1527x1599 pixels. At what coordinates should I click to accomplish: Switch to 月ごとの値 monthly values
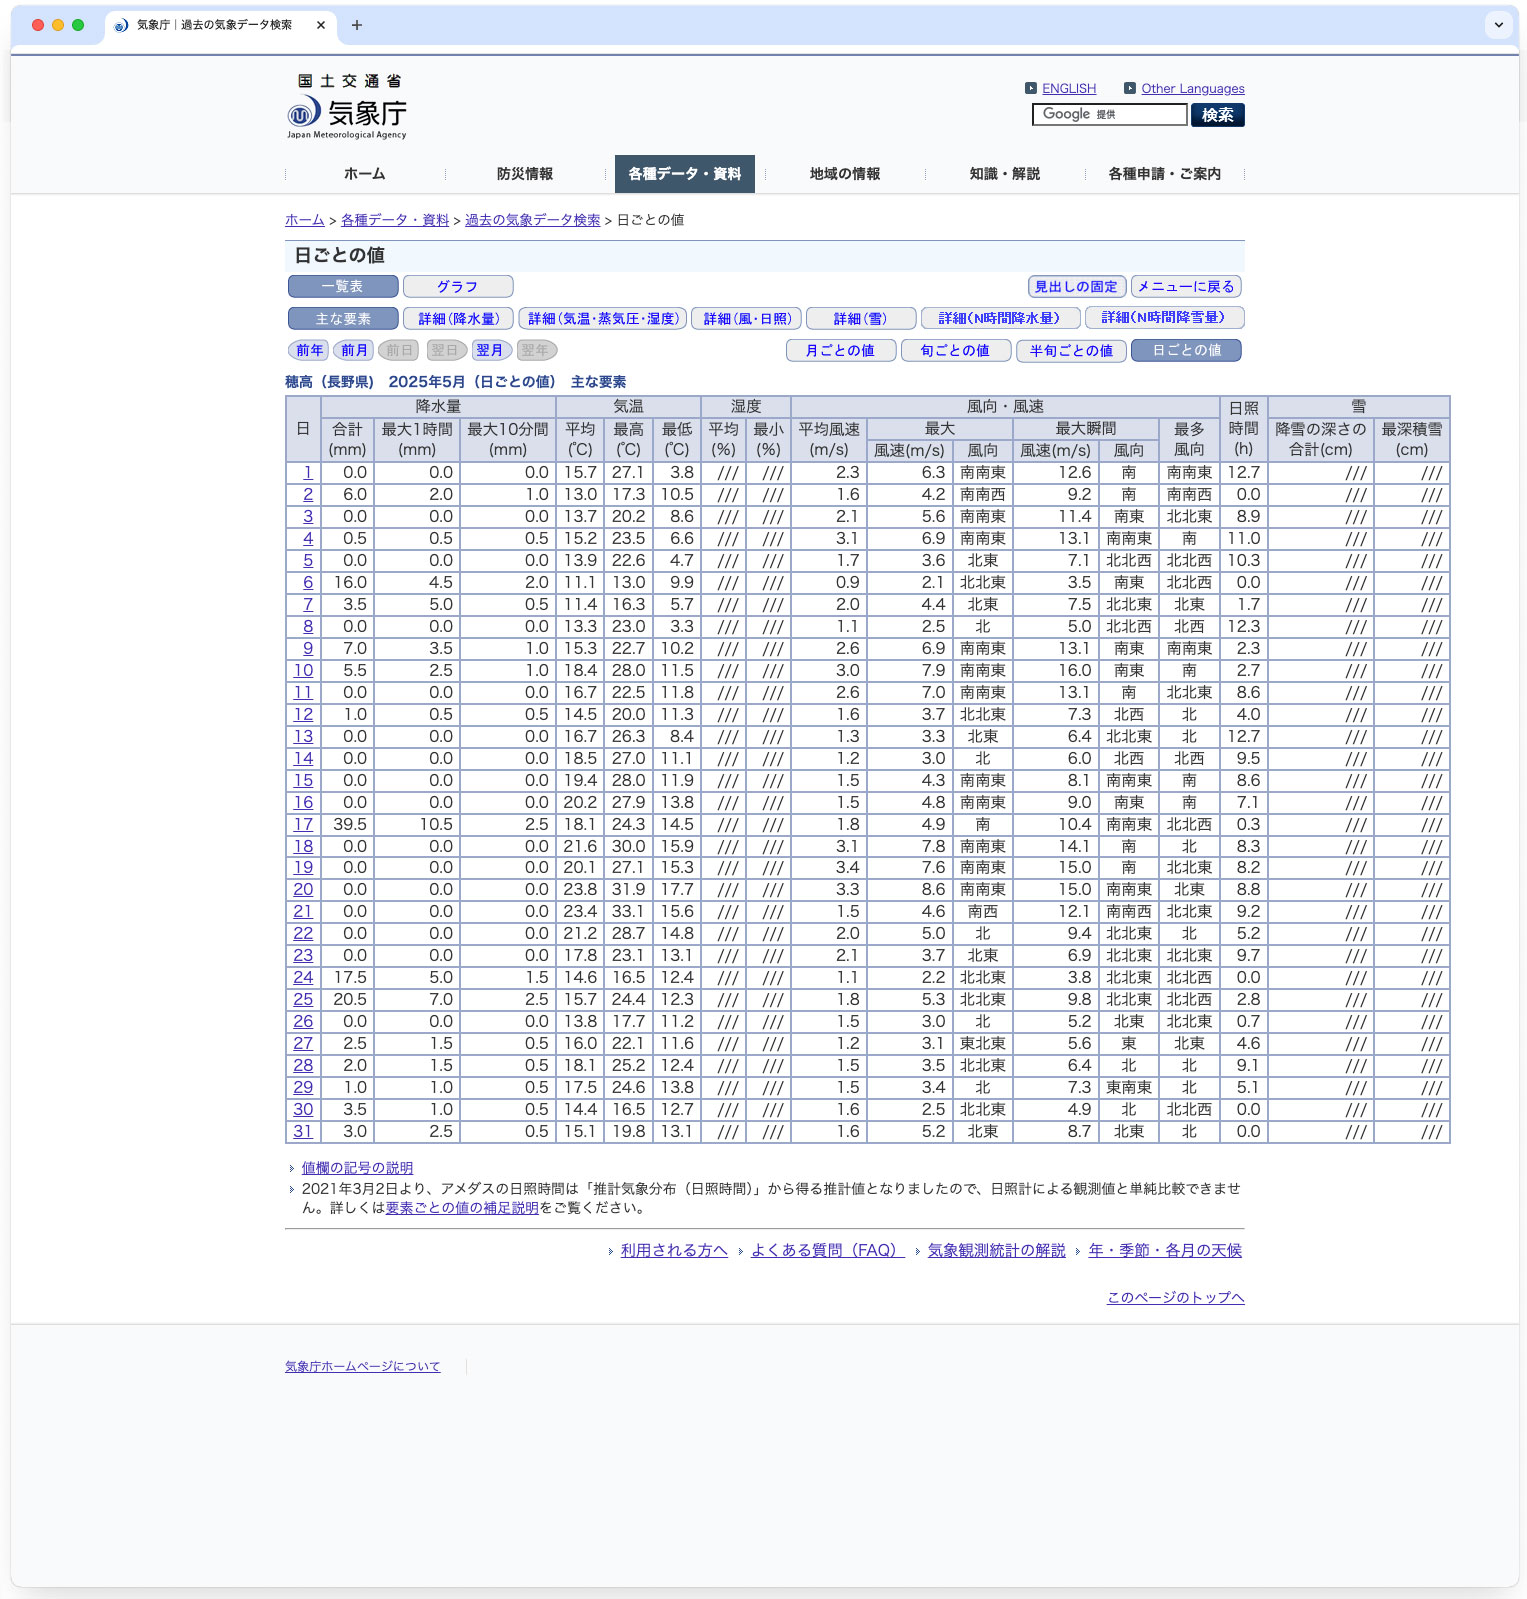(x=840, y=351)
